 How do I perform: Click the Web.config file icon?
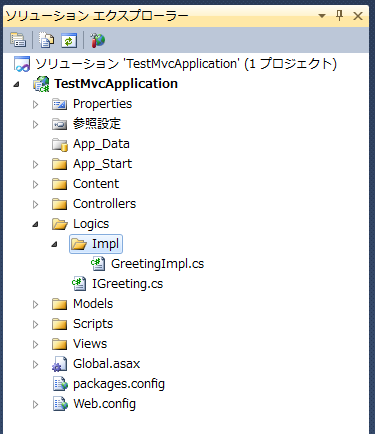point(60,404)
